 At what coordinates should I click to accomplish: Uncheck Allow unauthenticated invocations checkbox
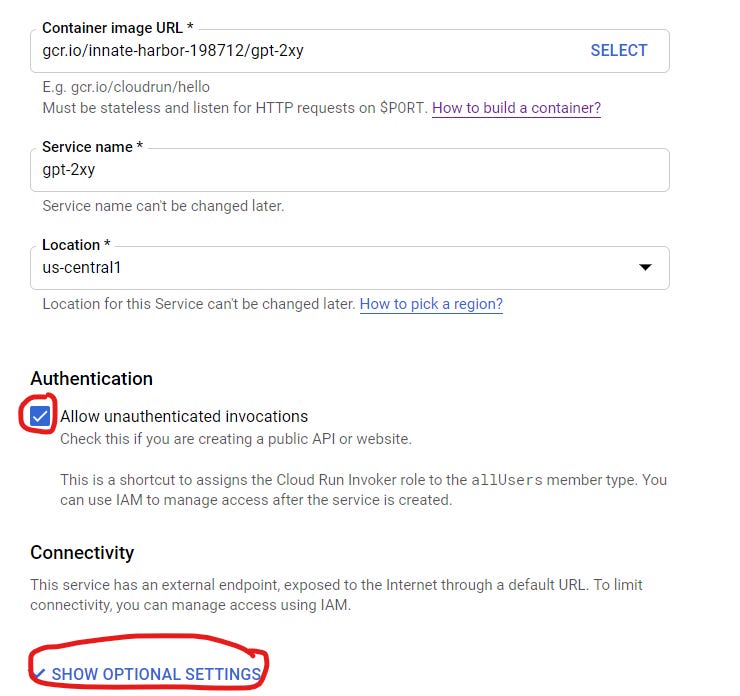pos(40,416)
